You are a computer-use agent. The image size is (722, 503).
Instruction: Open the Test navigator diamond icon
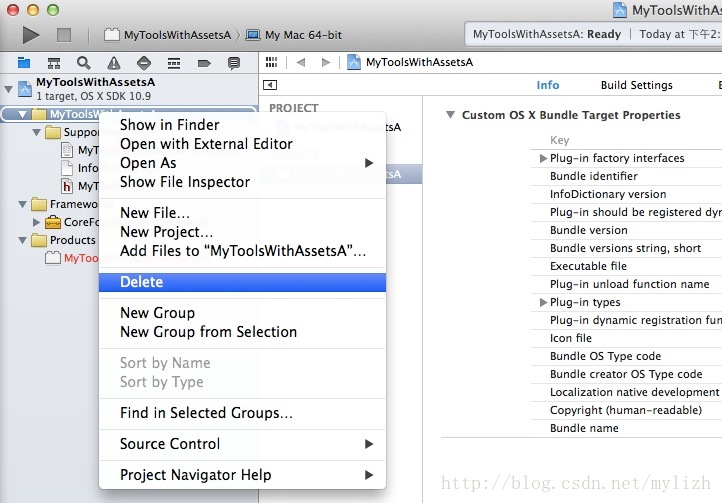pos(144,63)
